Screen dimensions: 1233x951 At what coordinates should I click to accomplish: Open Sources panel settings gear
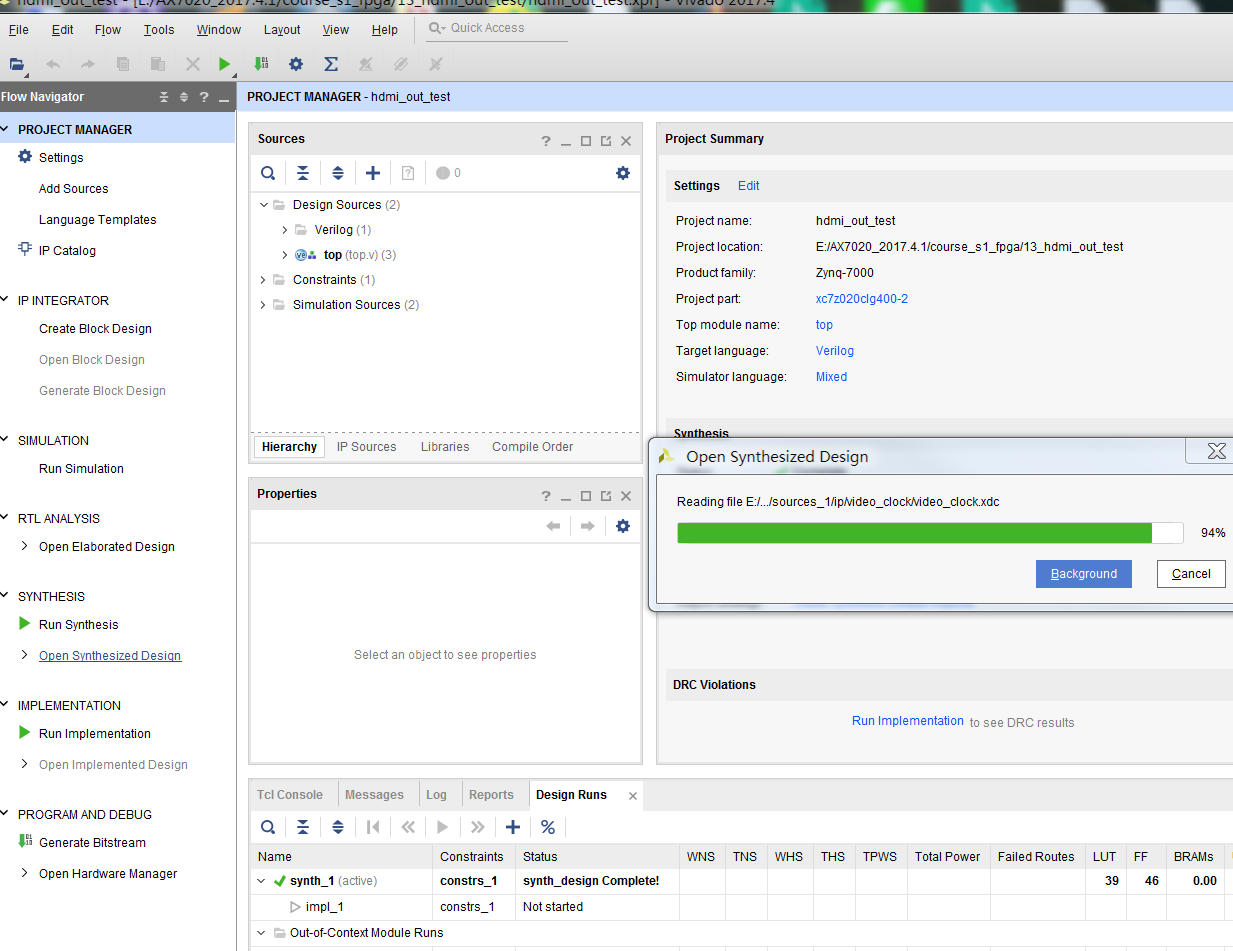pyautogui.click(x=623, y=173)
